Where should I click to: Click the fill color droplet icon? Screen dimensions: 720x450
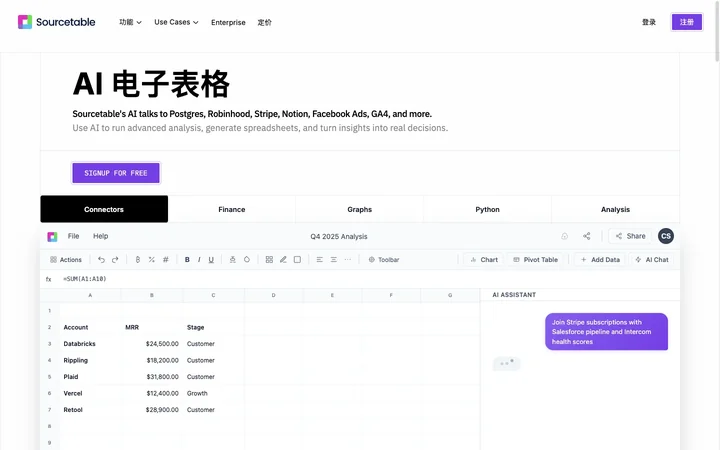click(247, 259)
